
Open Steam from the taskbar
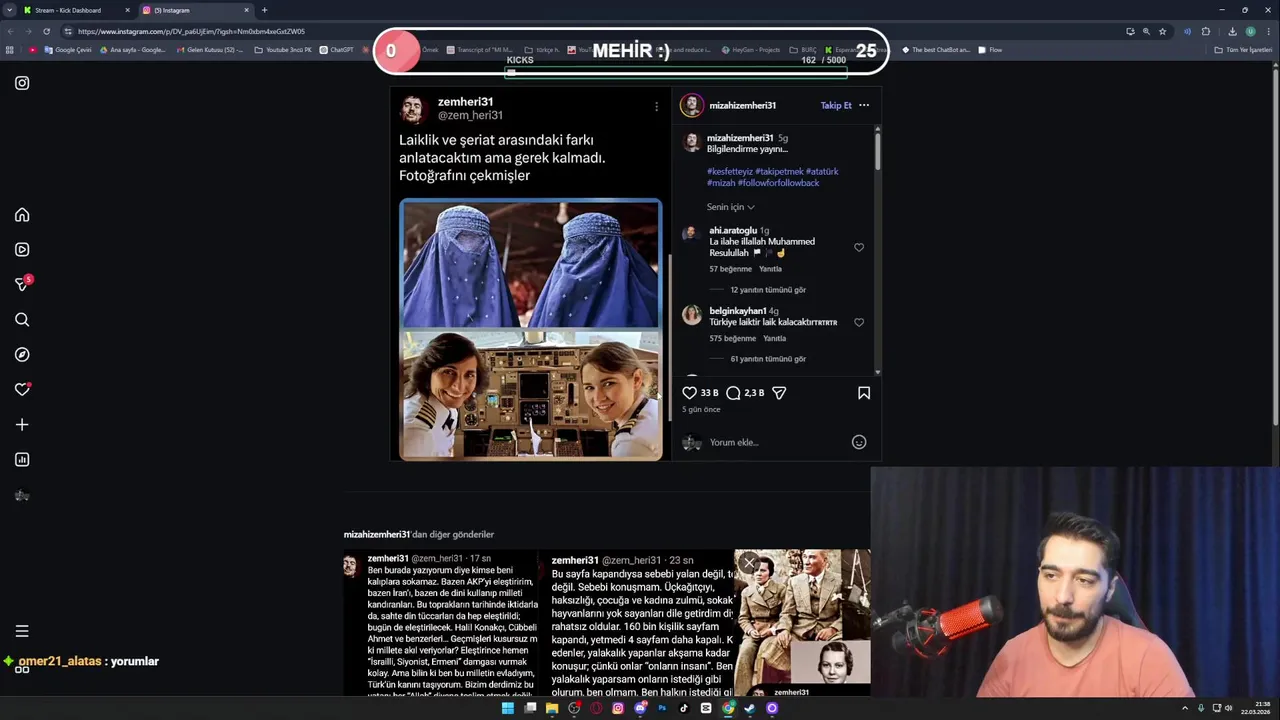750,708
